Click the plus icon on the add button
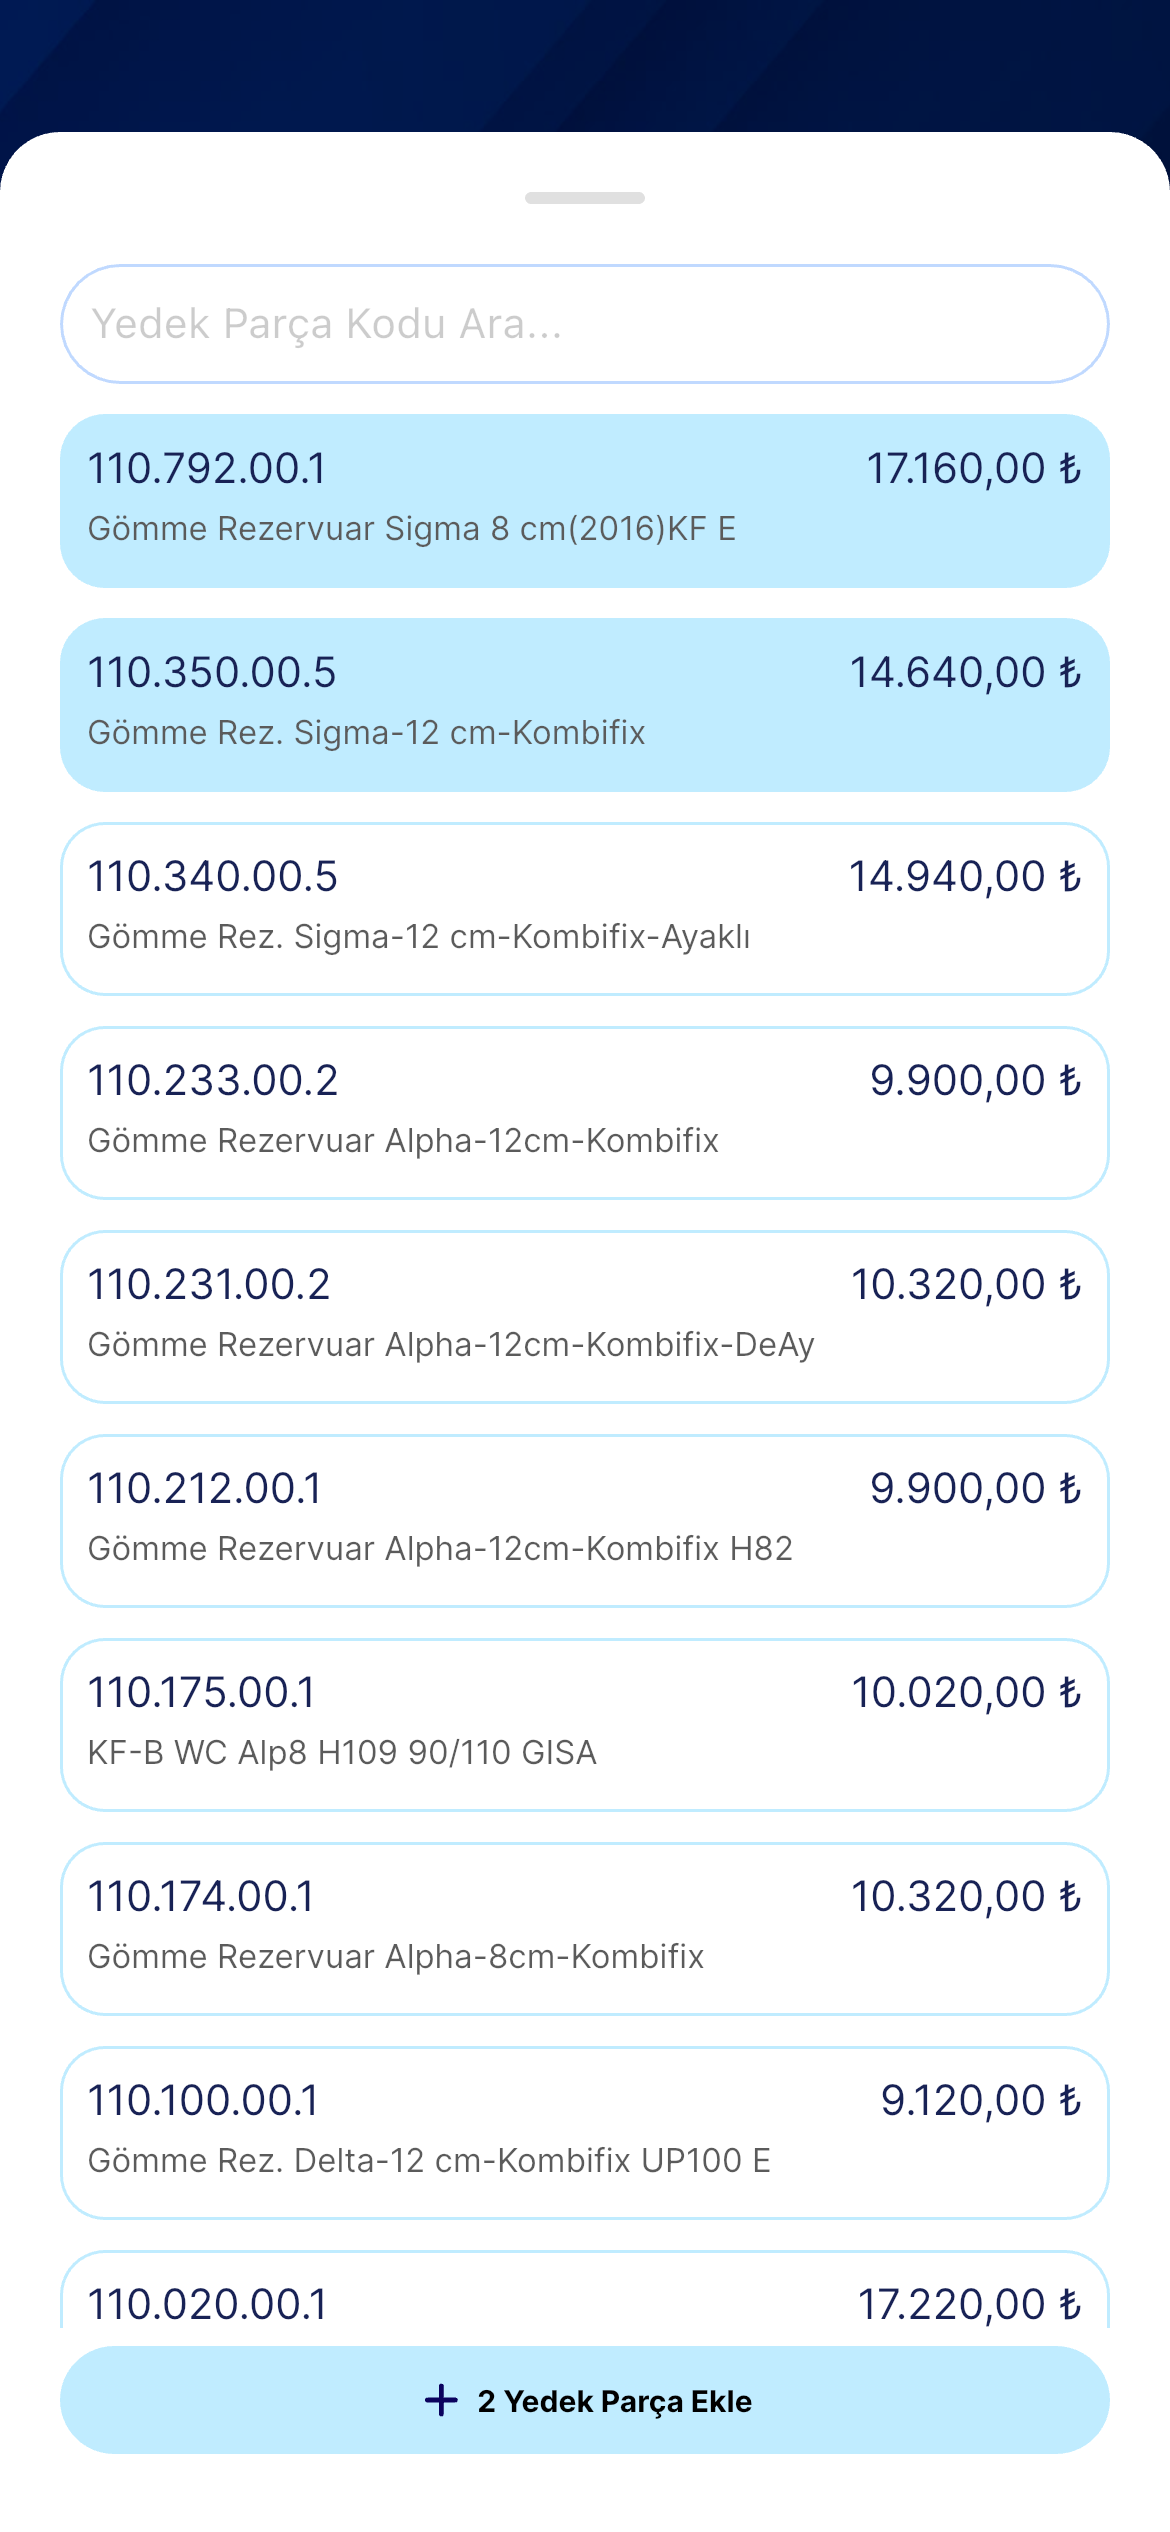The image size is (1170, 2532). [x=441, y=2400]
